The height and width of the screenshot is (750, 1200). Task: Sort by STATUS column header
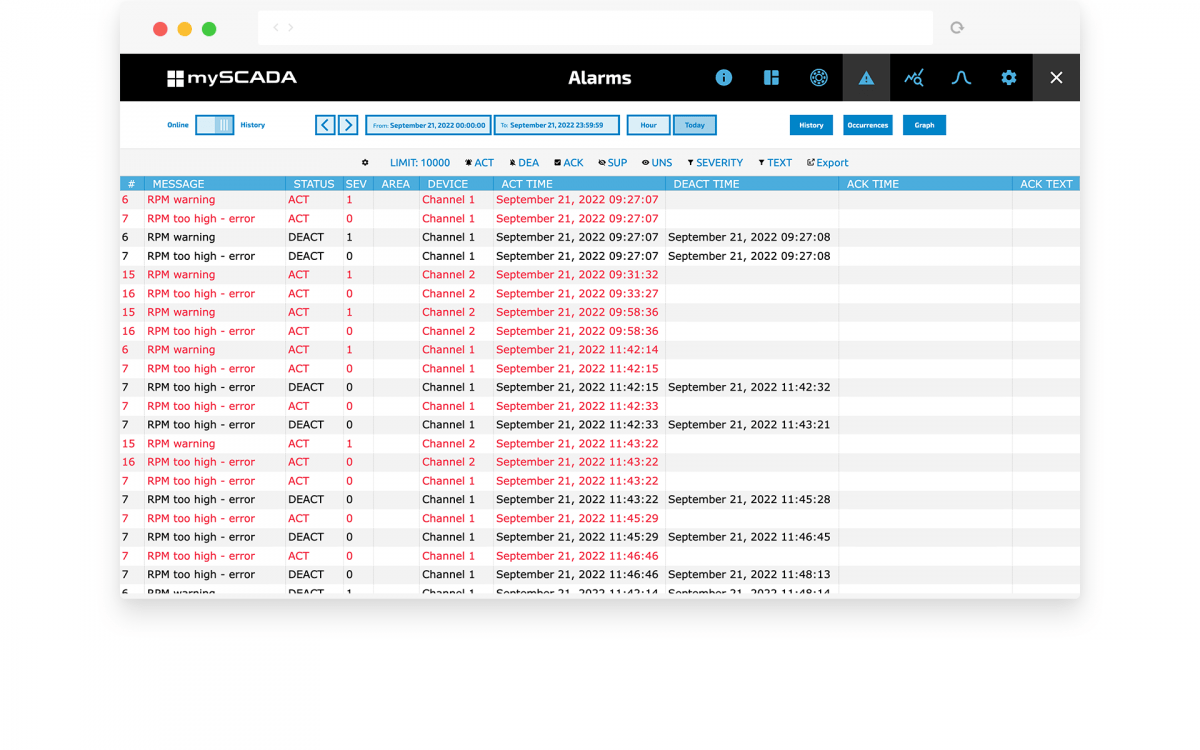click(x=314, y=184)
